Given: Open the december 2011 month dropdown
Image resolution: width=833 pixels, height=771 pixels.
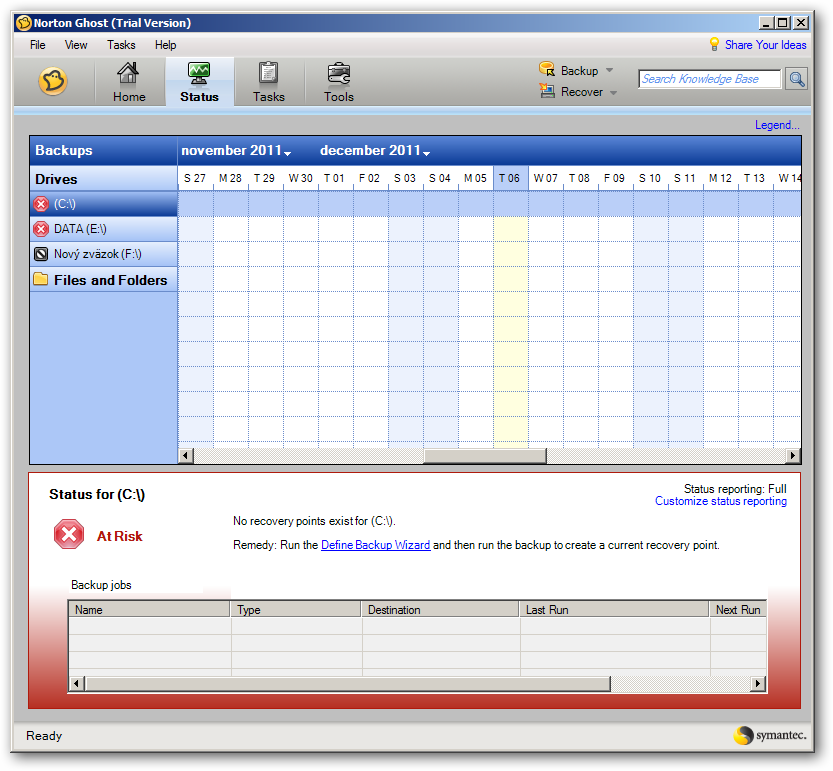Looking at the screenshot, I should pos(426,153).
